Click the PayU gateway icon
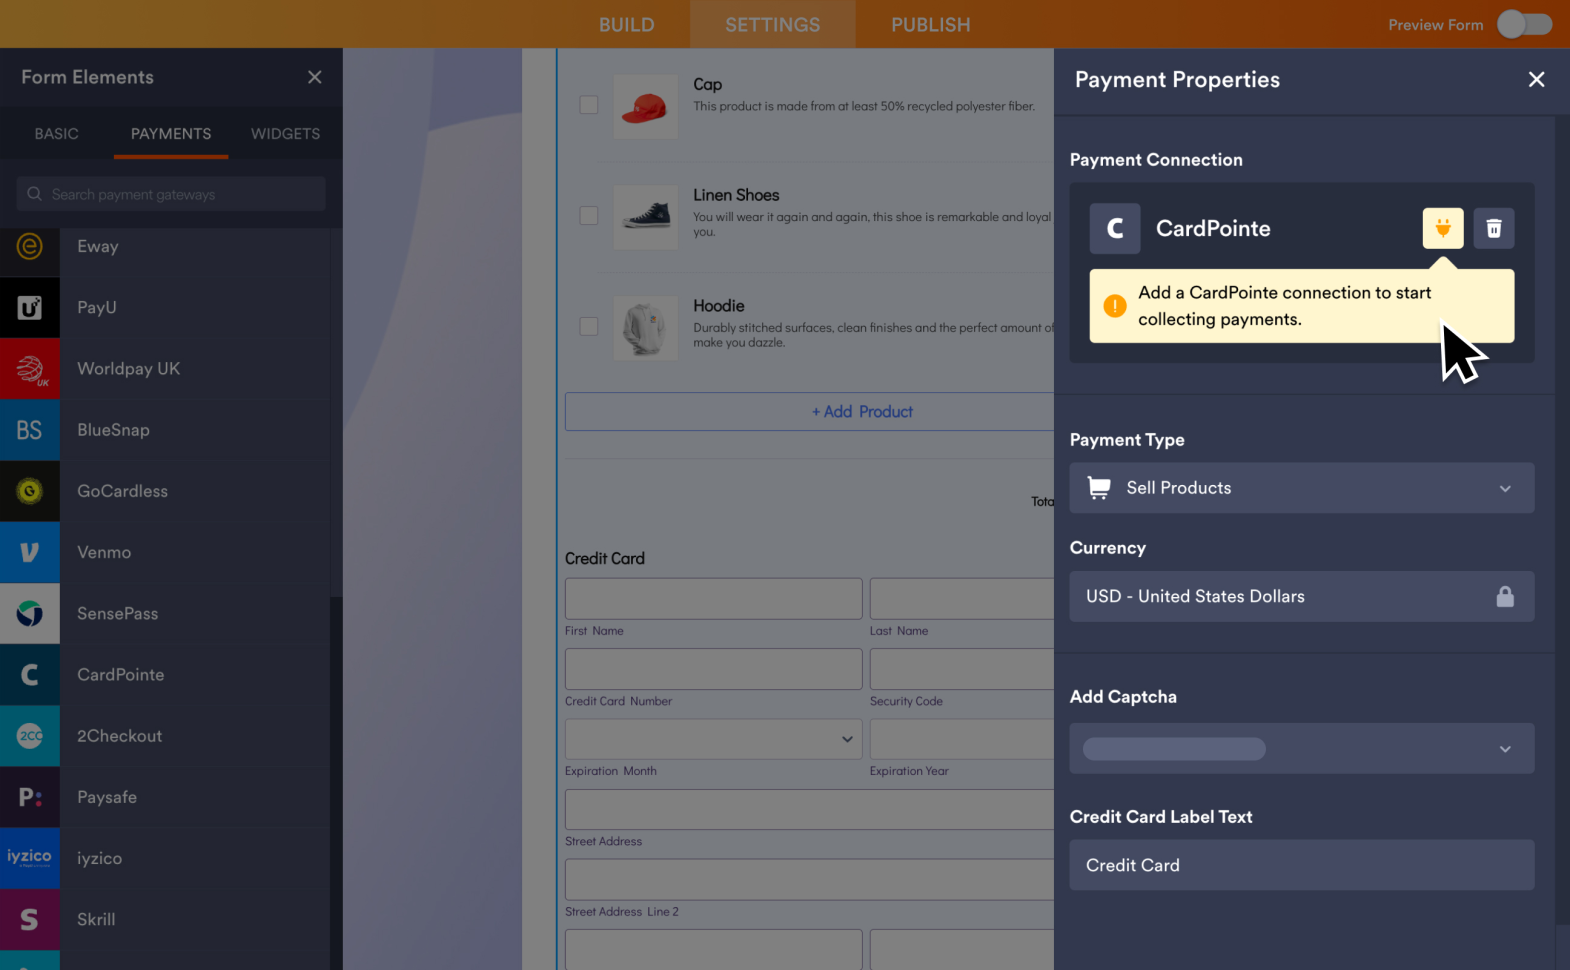Viewport: 1570px width, 970px height. tap(30, 307)
